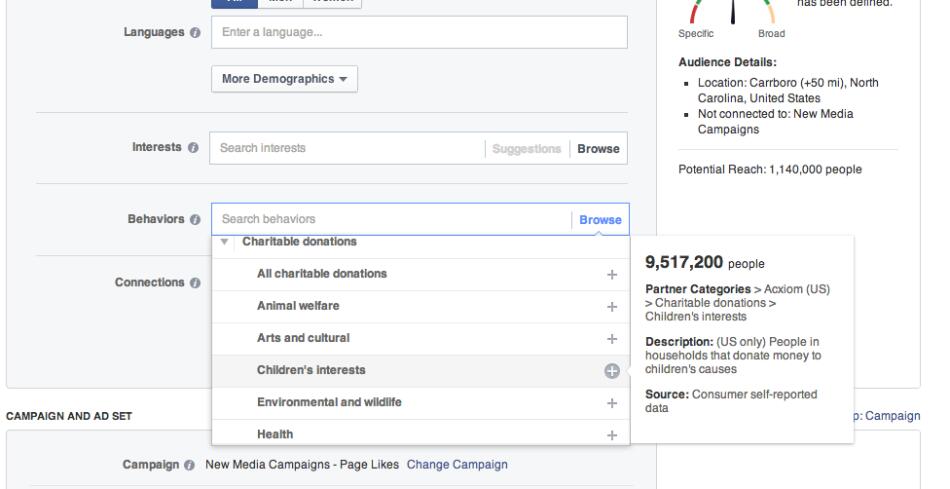Click New Media Campaigns - Page Likes text
Image resolution: width=950 pixels, height=489 pixels.
pyautogui.click(x=302, y=465)
